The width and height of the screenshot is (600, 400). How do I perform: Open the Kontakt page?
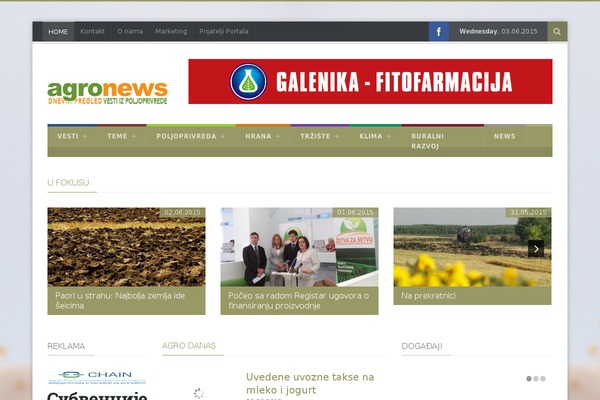coord(92,31)
